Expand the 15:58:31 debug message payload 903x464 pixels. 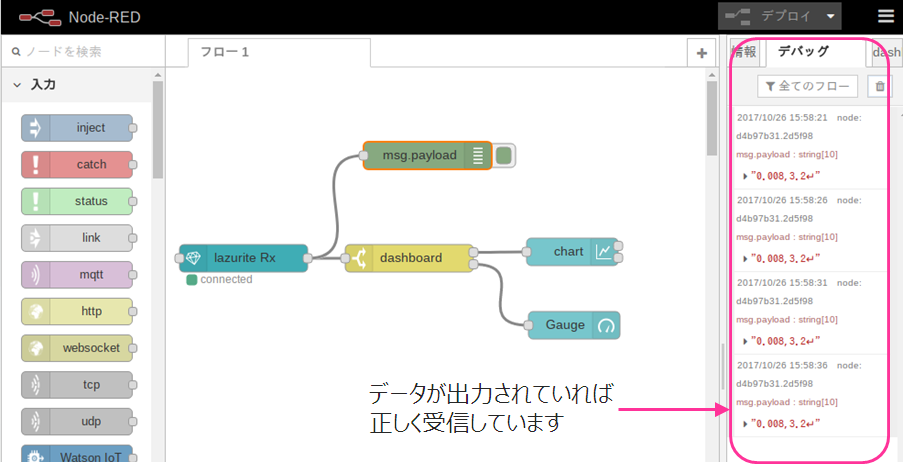(x=746, y=341)
